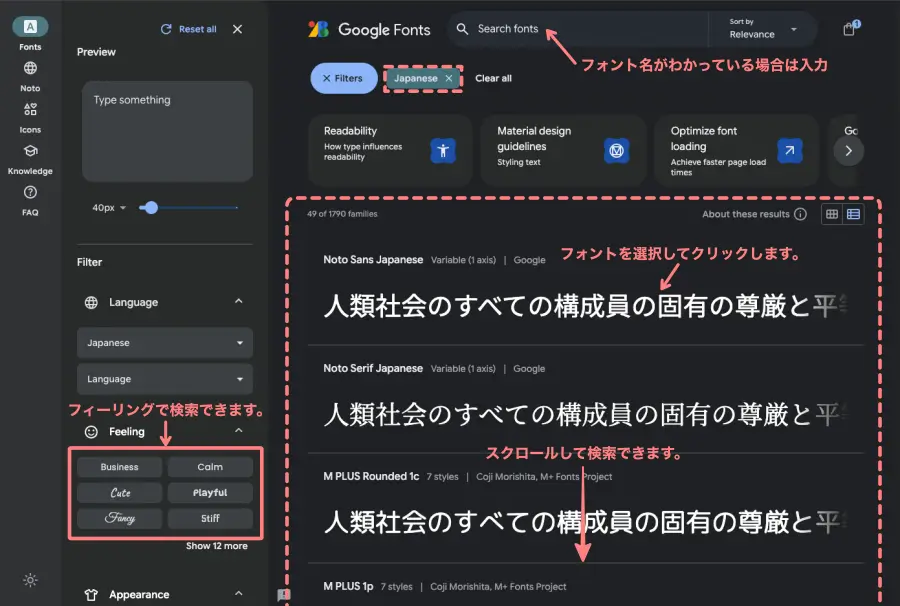Switch the site theme with the sun icon
Image resolution: width=900 pixels, height=606 pixels.
(30, 580)
